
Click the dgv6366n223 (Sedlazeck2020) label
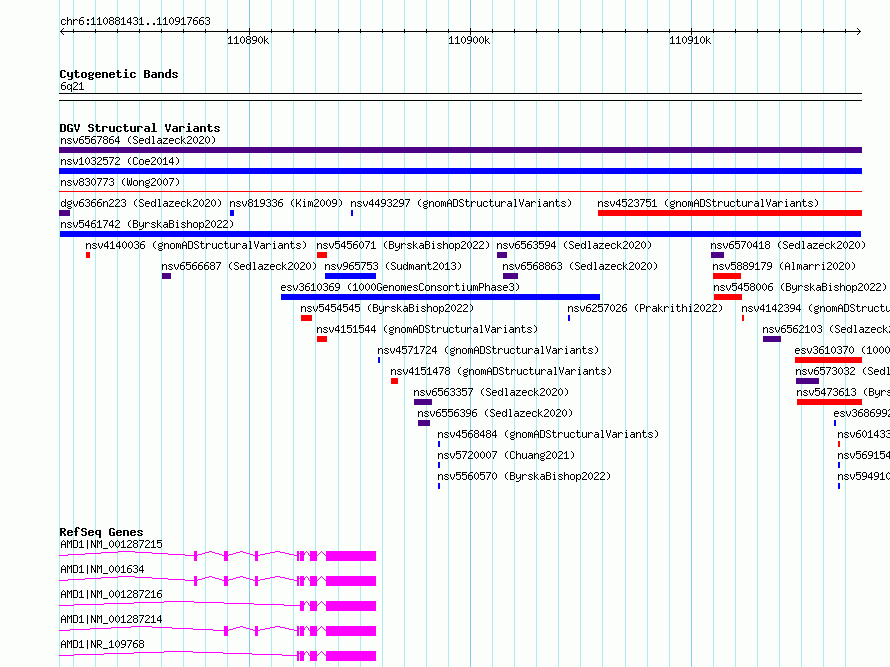[x=141, y=203]
